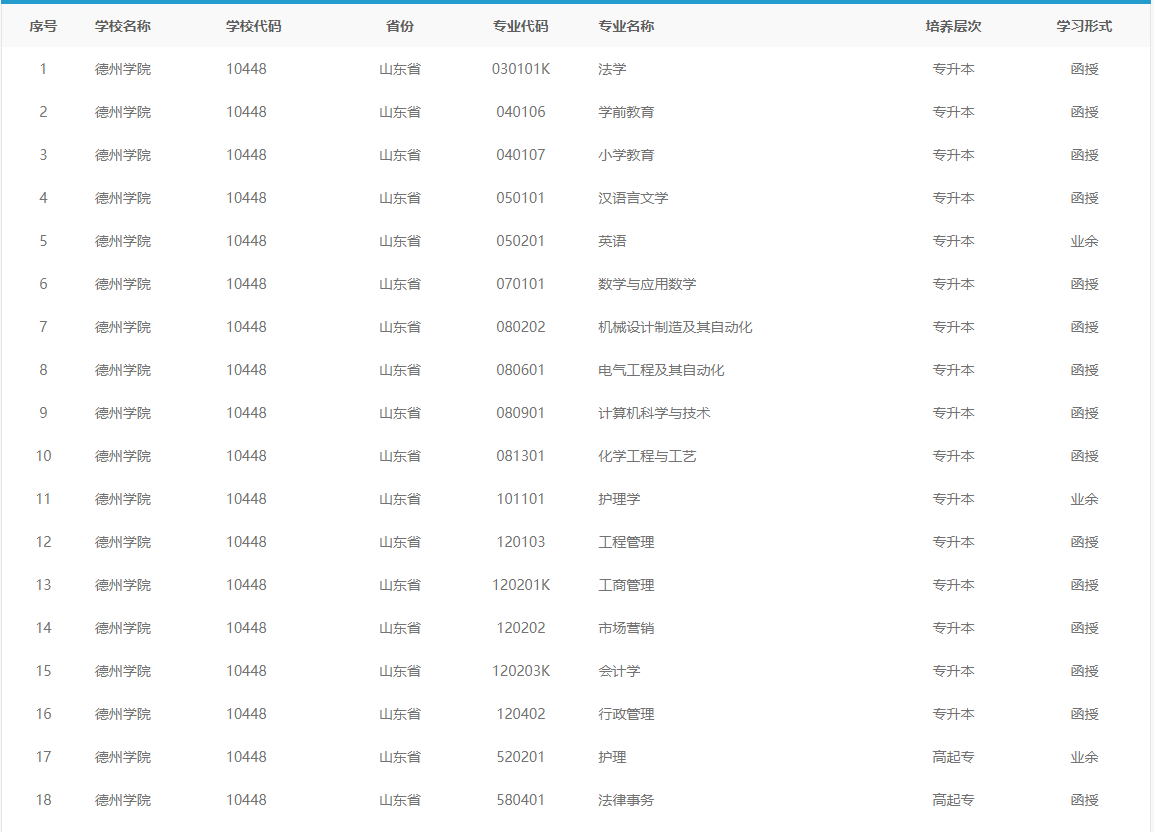Screen dimensions: 1154x832
Task: Click sequence number 7
Action: pos(43,327)
